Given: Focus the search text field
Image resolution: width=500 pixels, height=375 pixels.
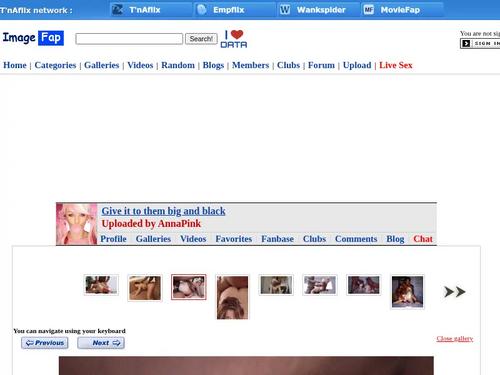Looking at the screenshot, I should 129,39.
